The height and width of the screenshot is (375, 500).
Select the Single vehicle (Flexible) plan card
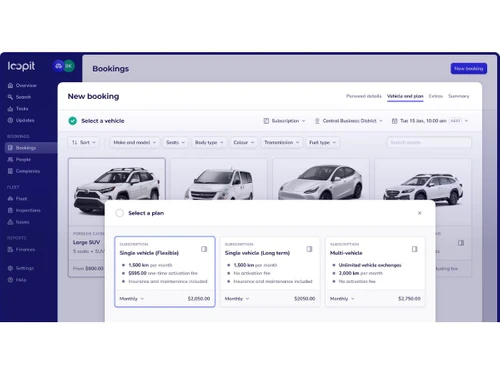(x=165, y=271)
